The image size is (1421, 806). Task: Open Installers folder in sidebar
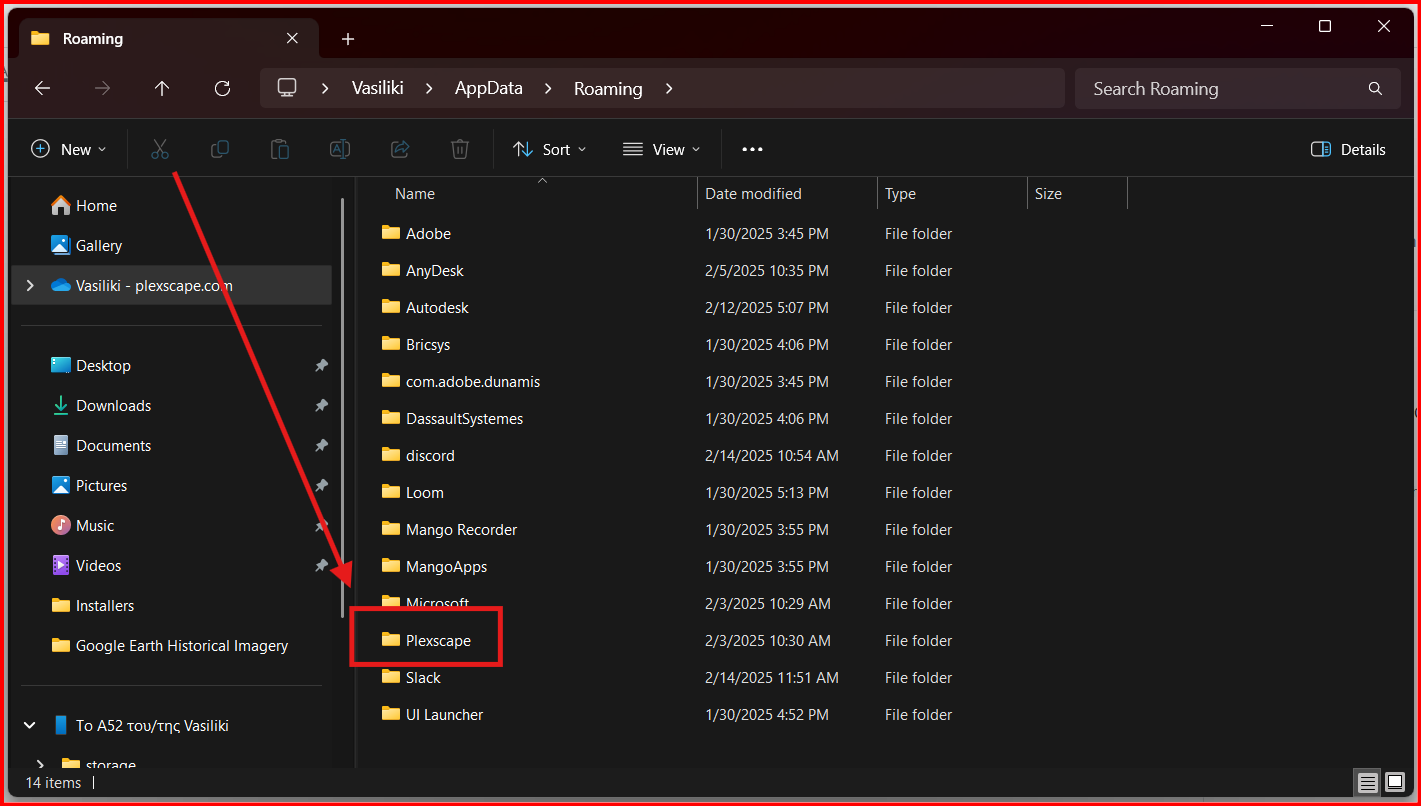coord(92,605)
